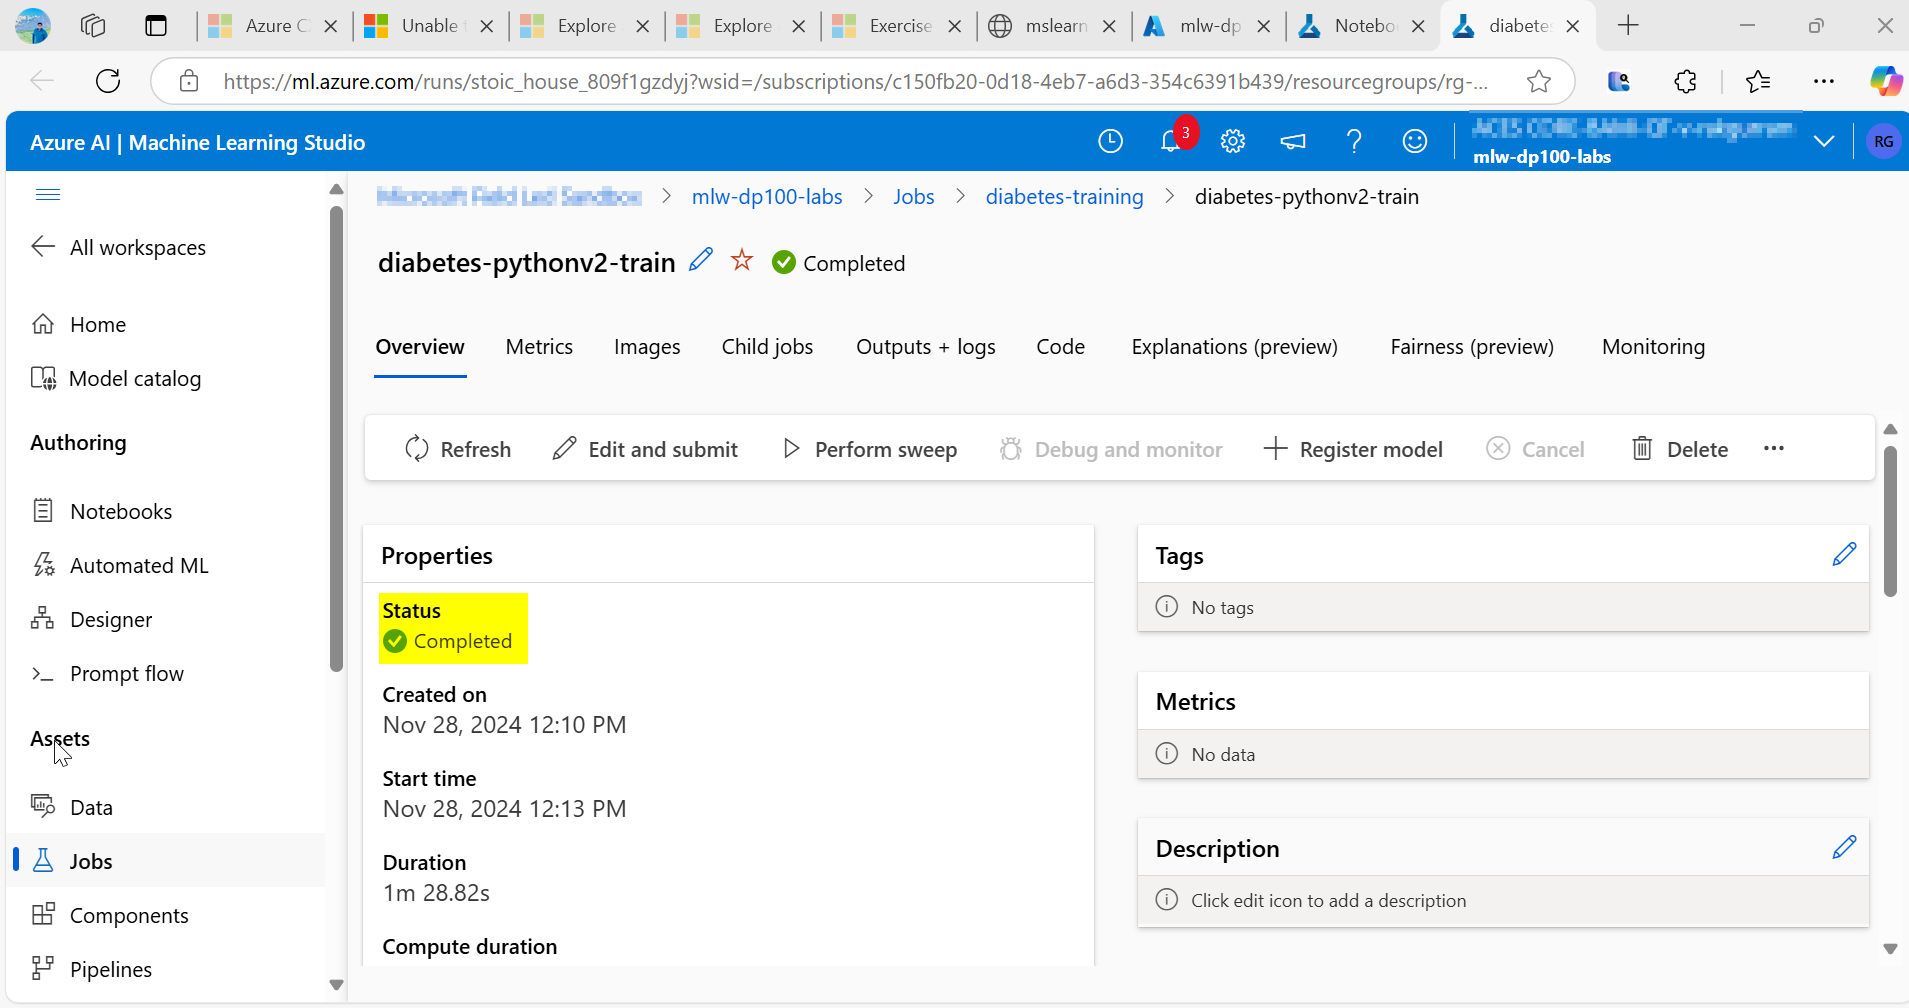Collapse the left navigation hamburger menu
This screenshot has width=1909, height=1008.
pos(48,194)
